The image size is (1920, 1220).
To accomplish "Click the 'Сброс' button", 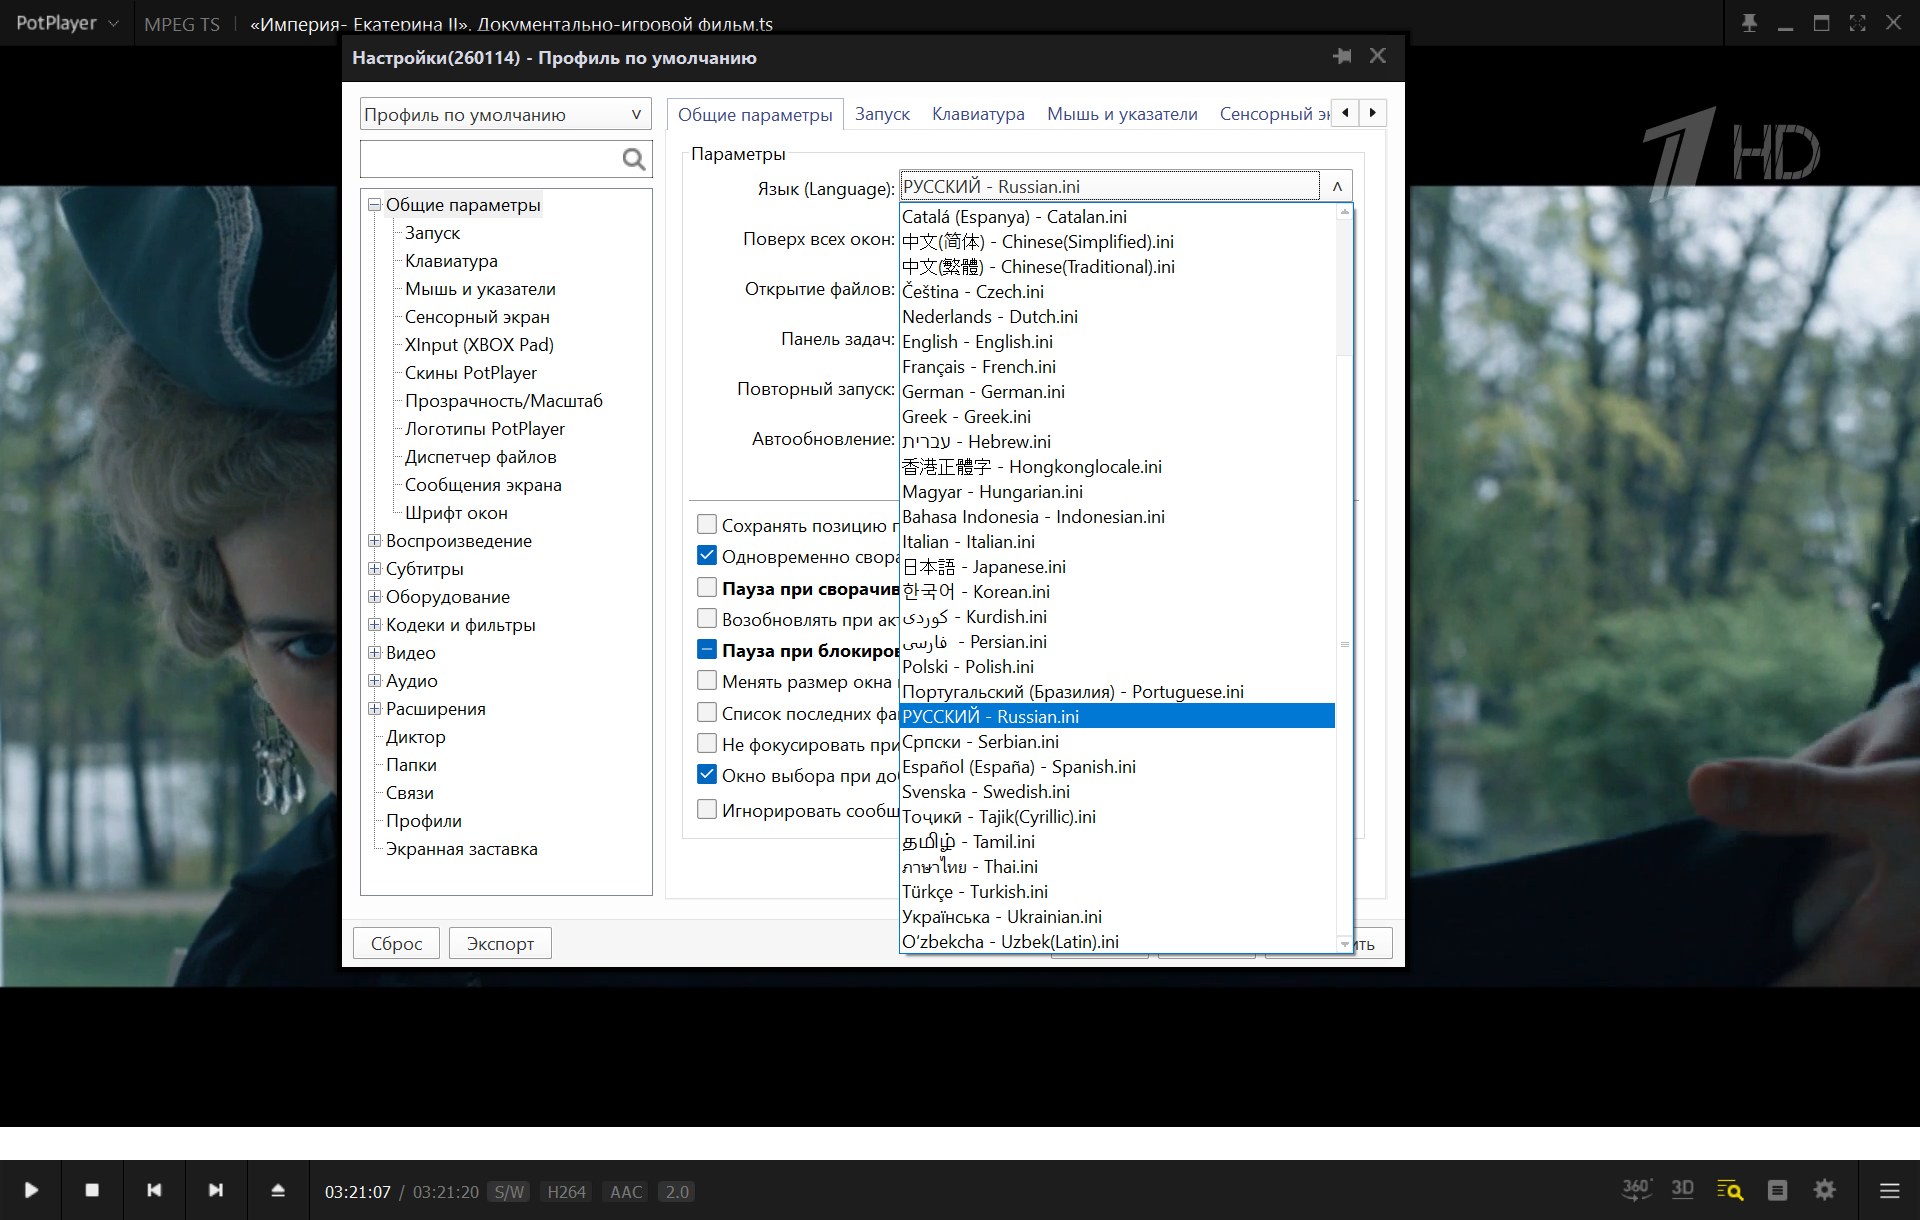I will click(x=396, y=943).
